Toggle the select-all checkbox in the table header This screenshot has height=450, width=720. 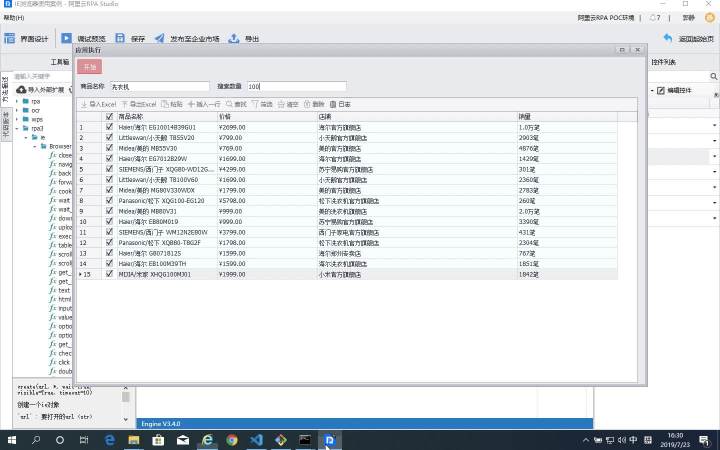[109, 117]
